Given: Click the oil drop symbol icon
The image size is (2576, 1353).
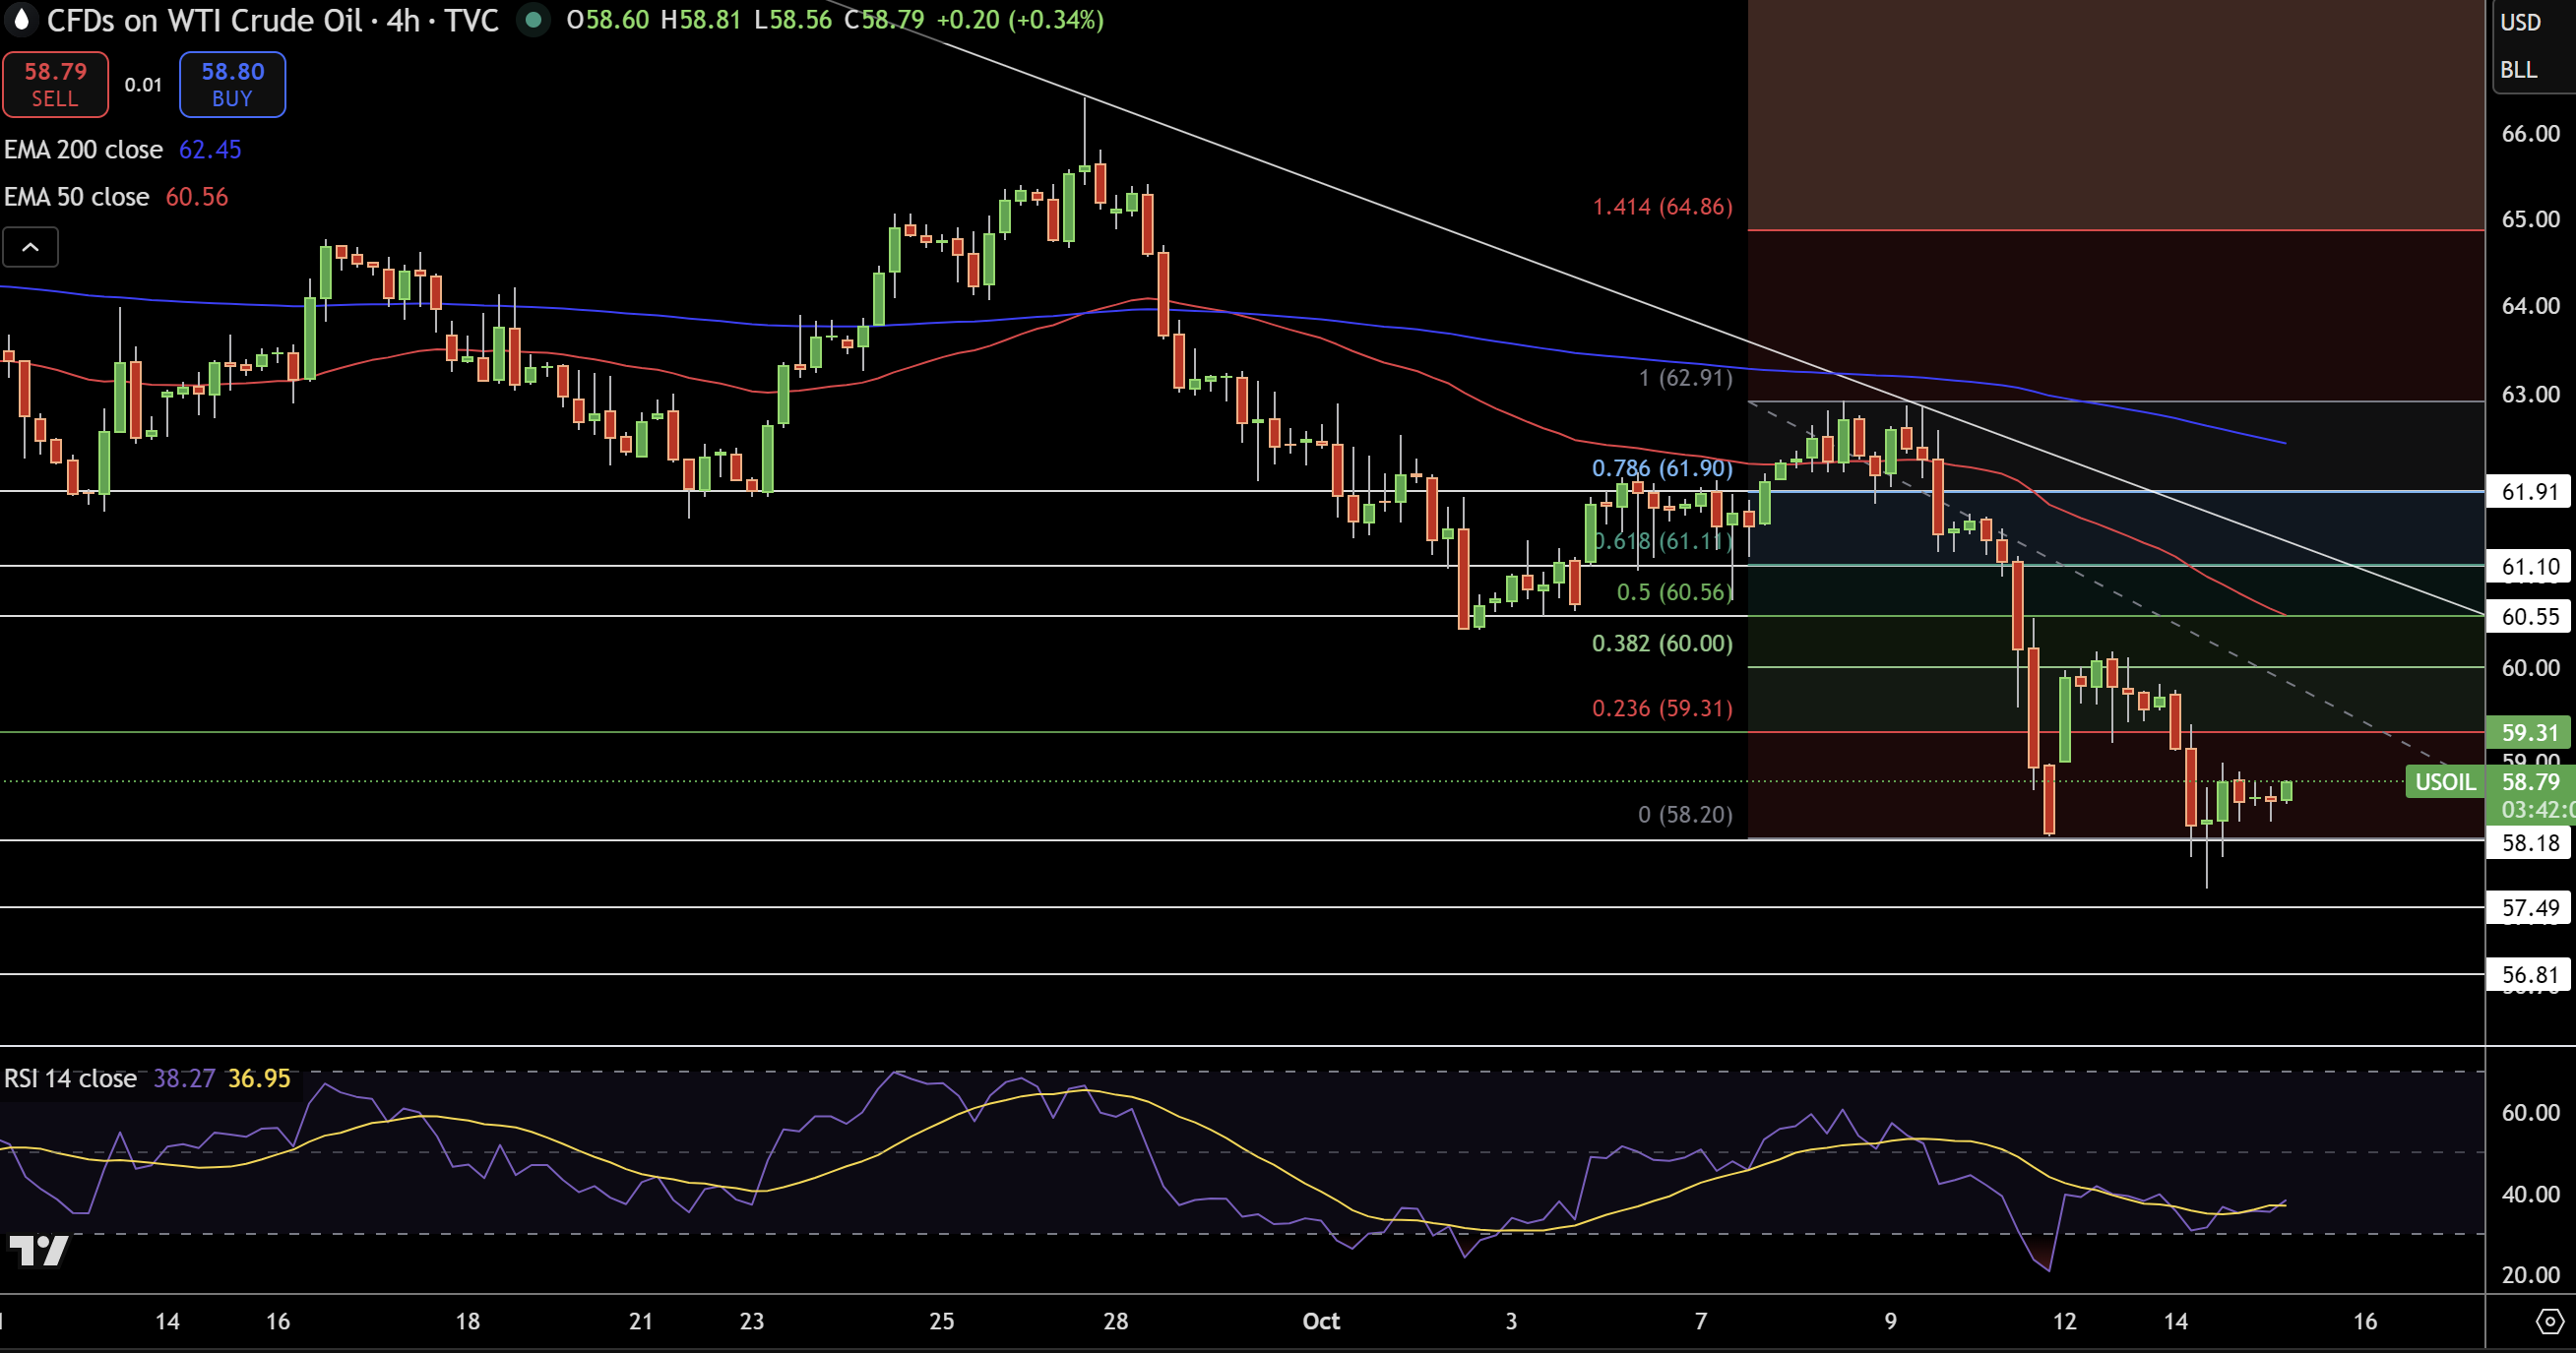Looking at the screenshot, I should 20,20.
